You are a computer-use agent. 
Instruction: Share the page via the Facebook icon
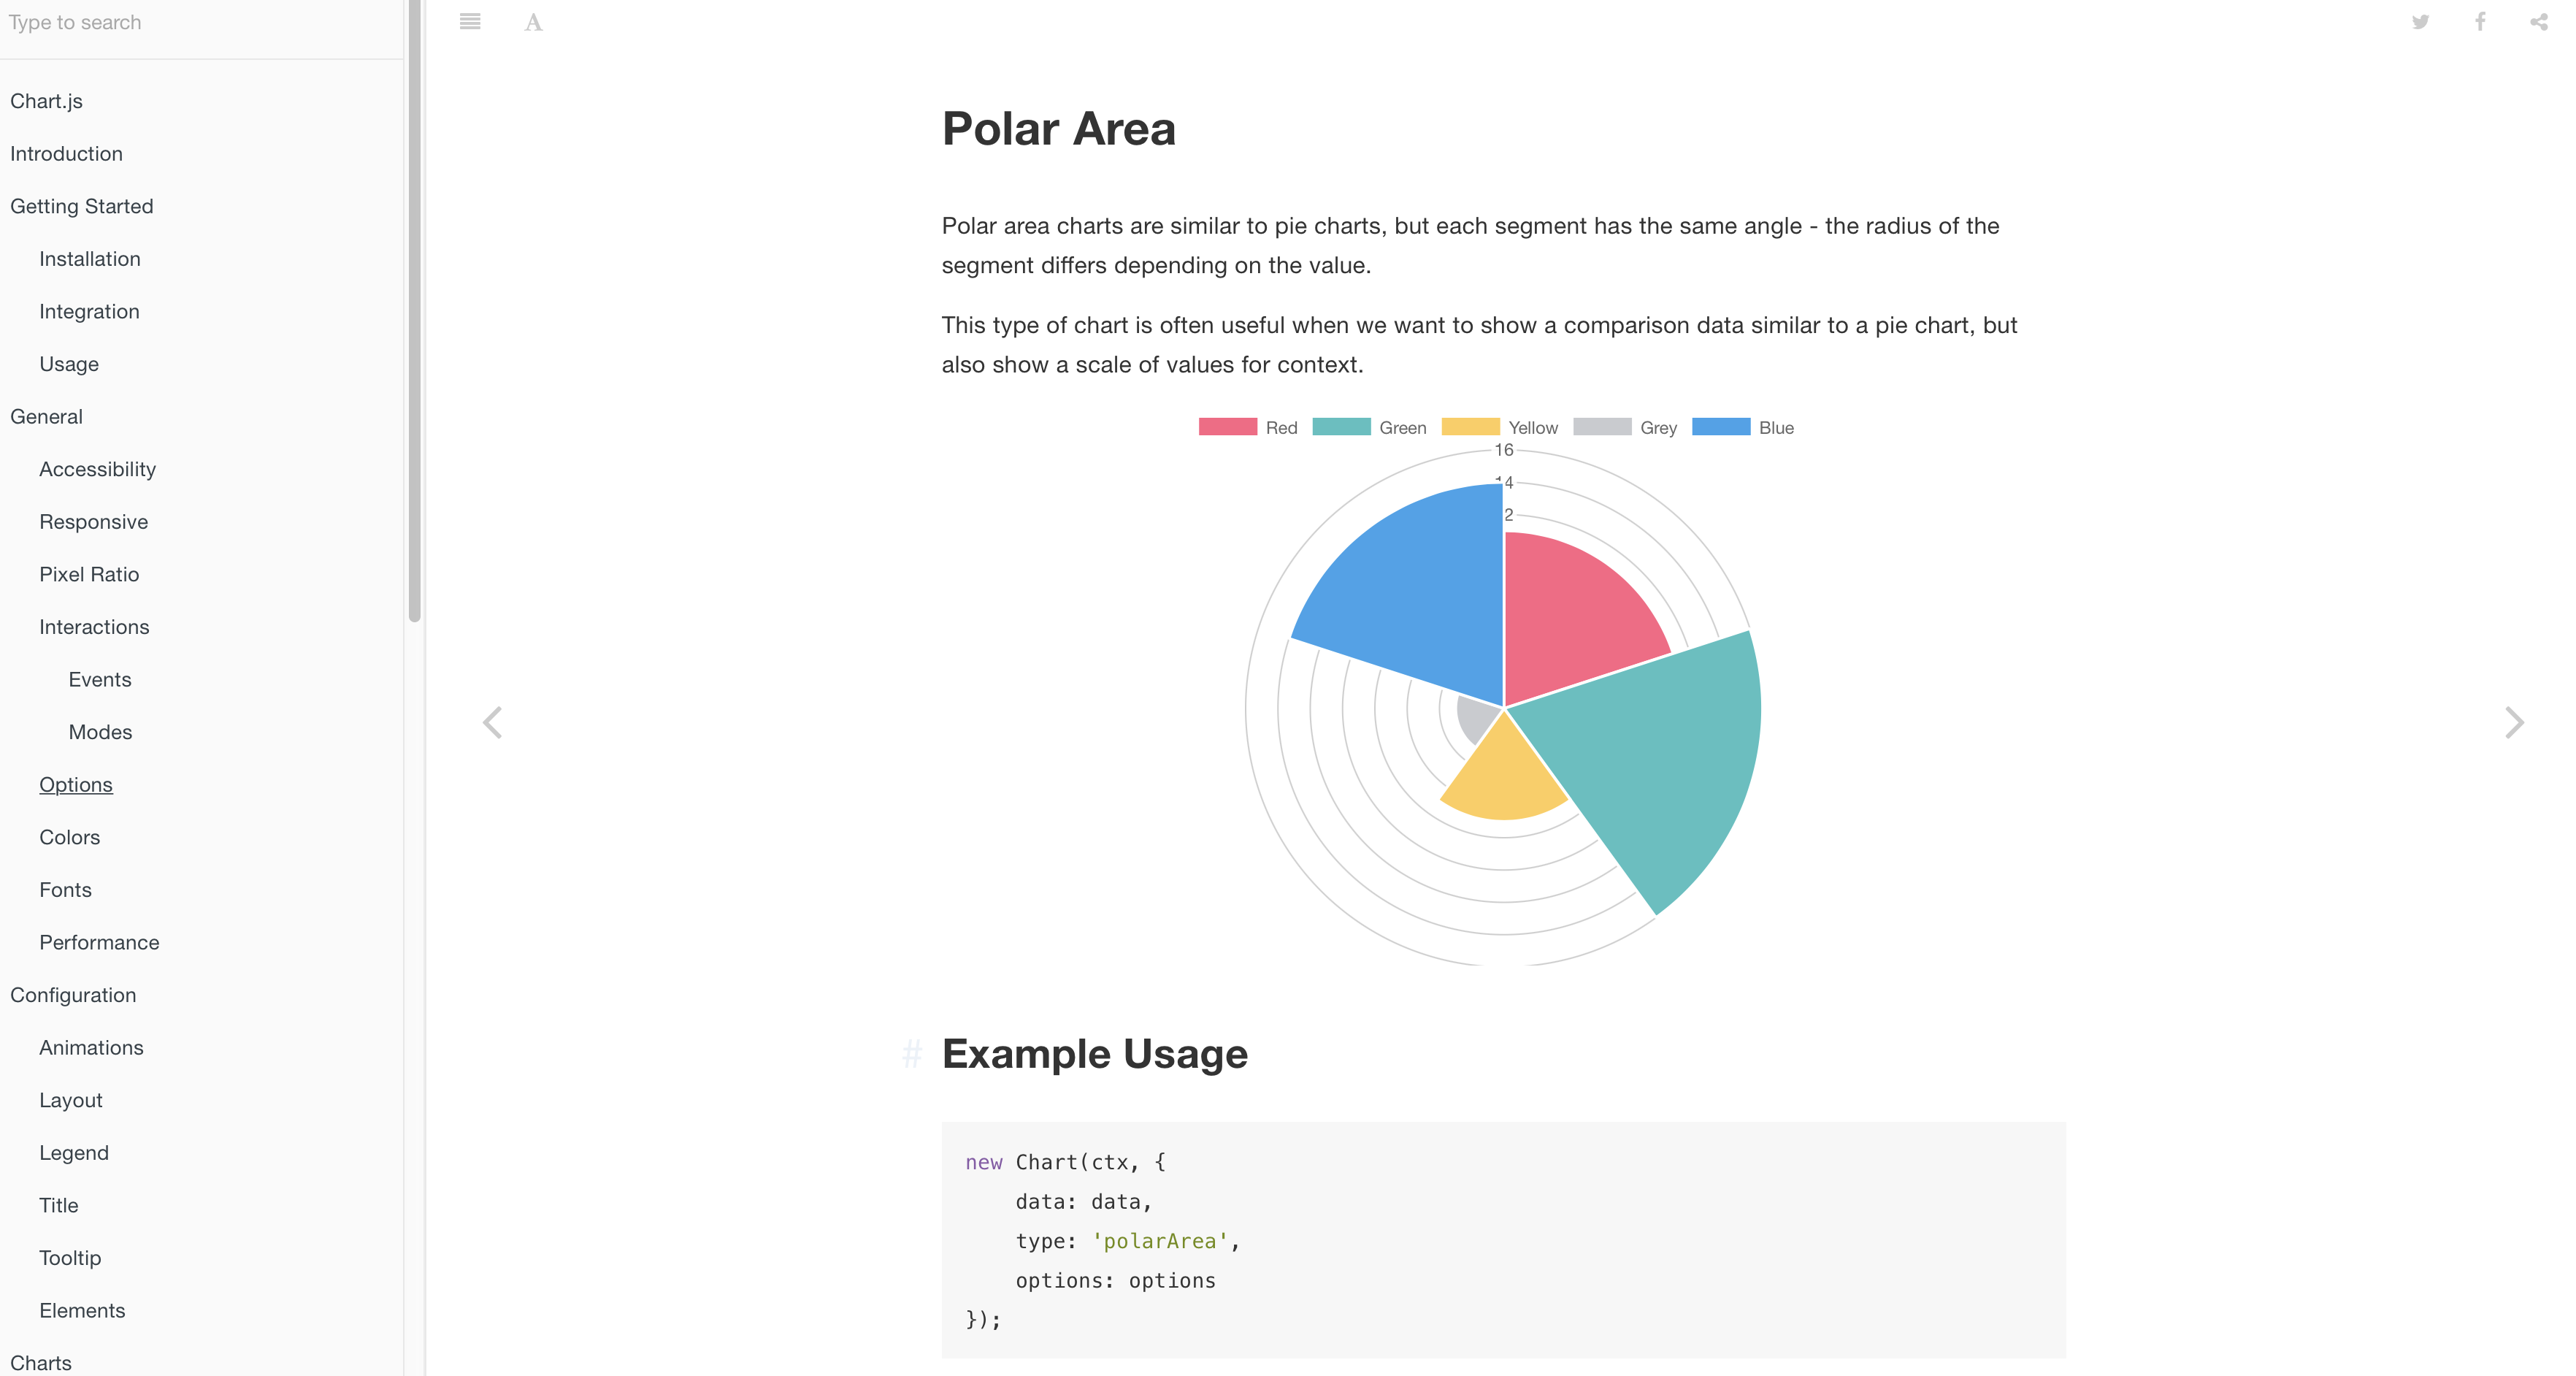[2480, 21]
